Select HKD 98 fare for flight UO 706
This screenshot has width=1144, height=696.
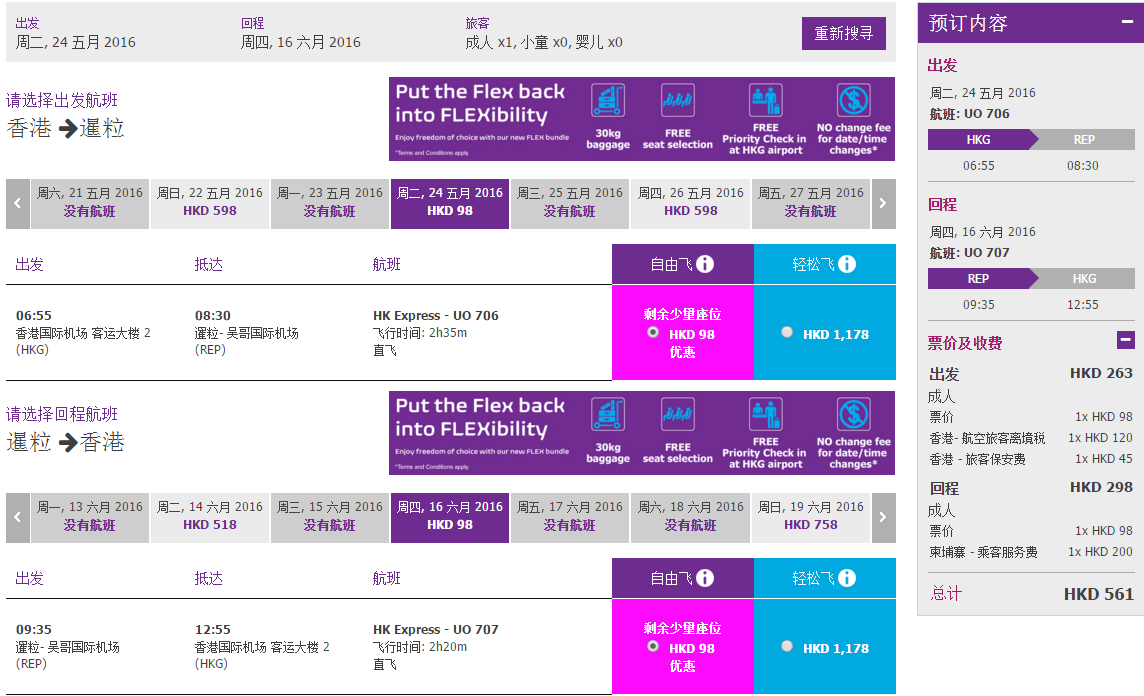[x=653, y=333]
